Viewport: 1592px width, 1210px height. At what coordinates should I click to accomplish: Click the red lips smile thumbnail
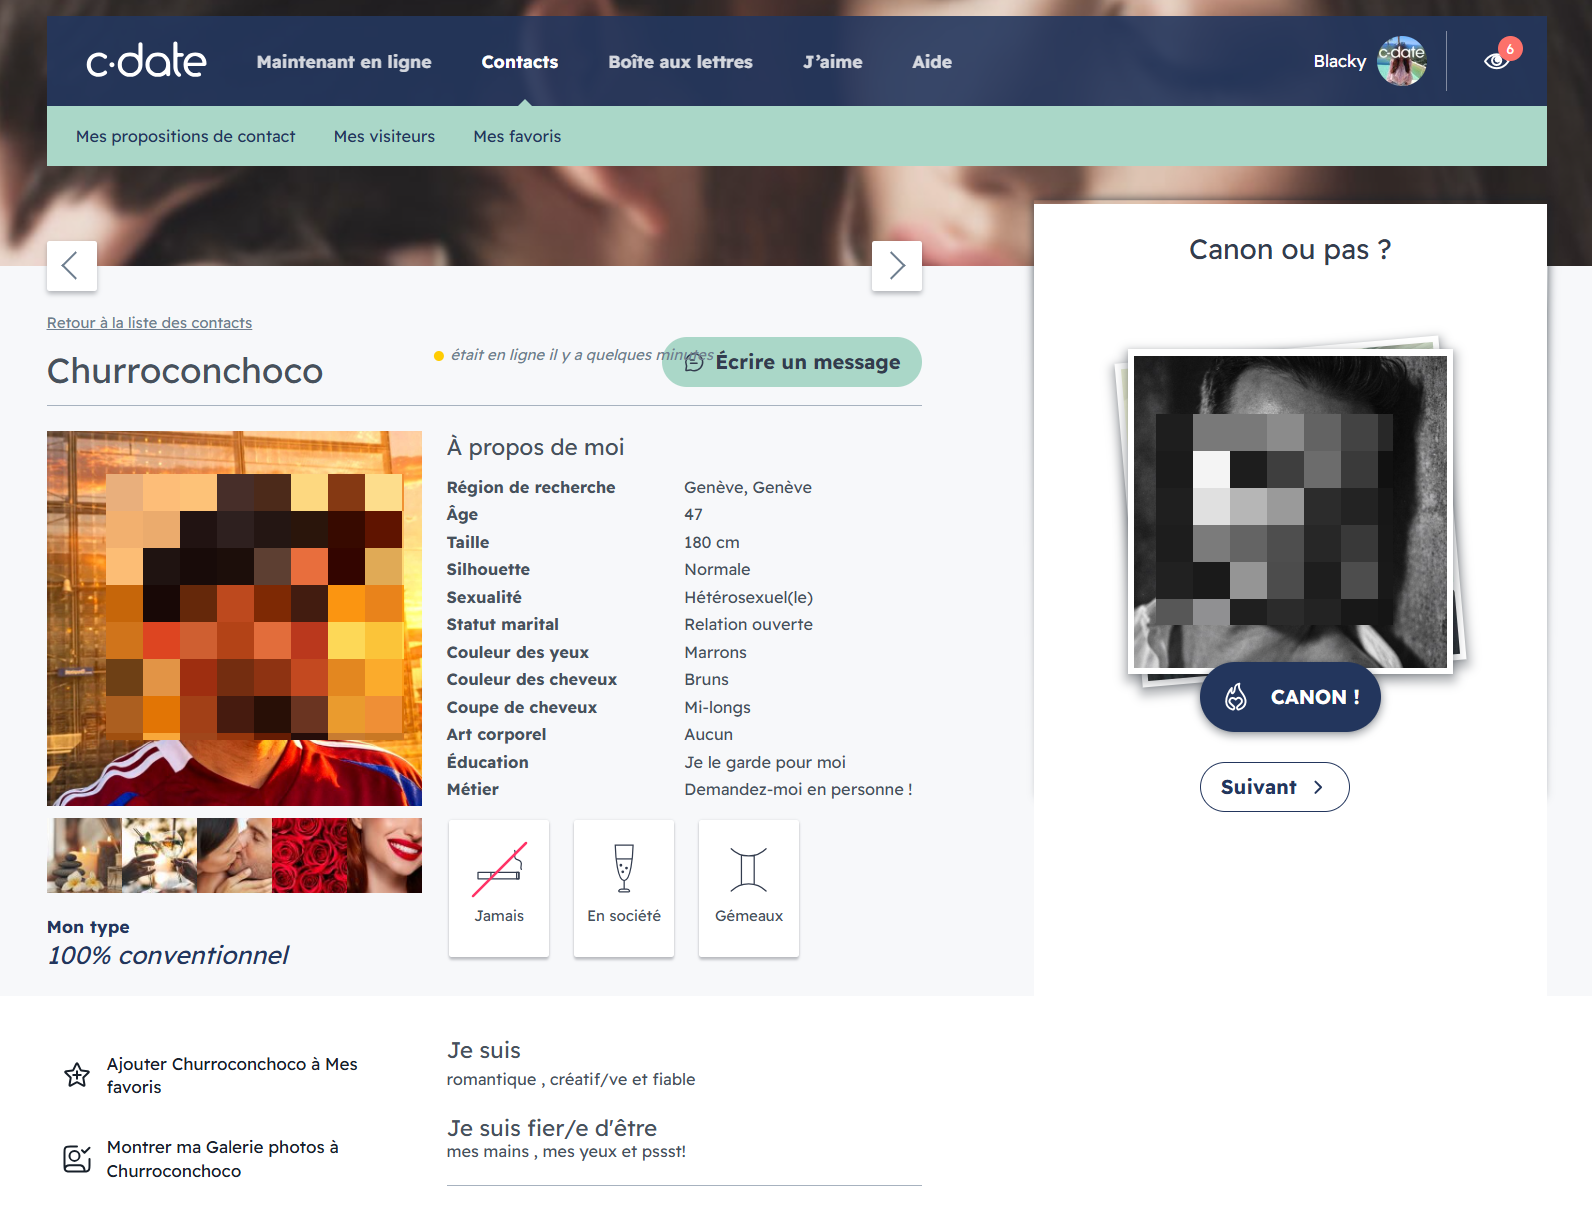coord(384,855)
